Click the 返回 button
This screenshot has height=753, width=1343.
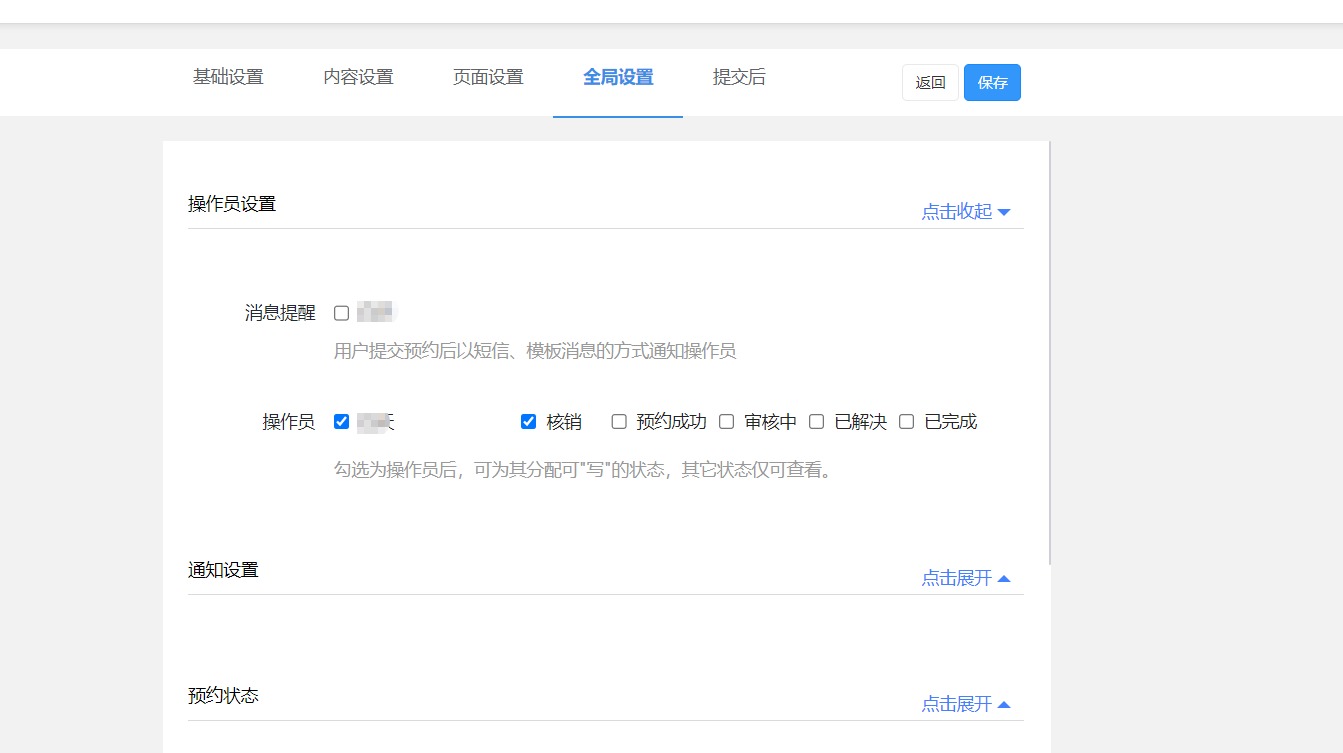pos(930,83)
